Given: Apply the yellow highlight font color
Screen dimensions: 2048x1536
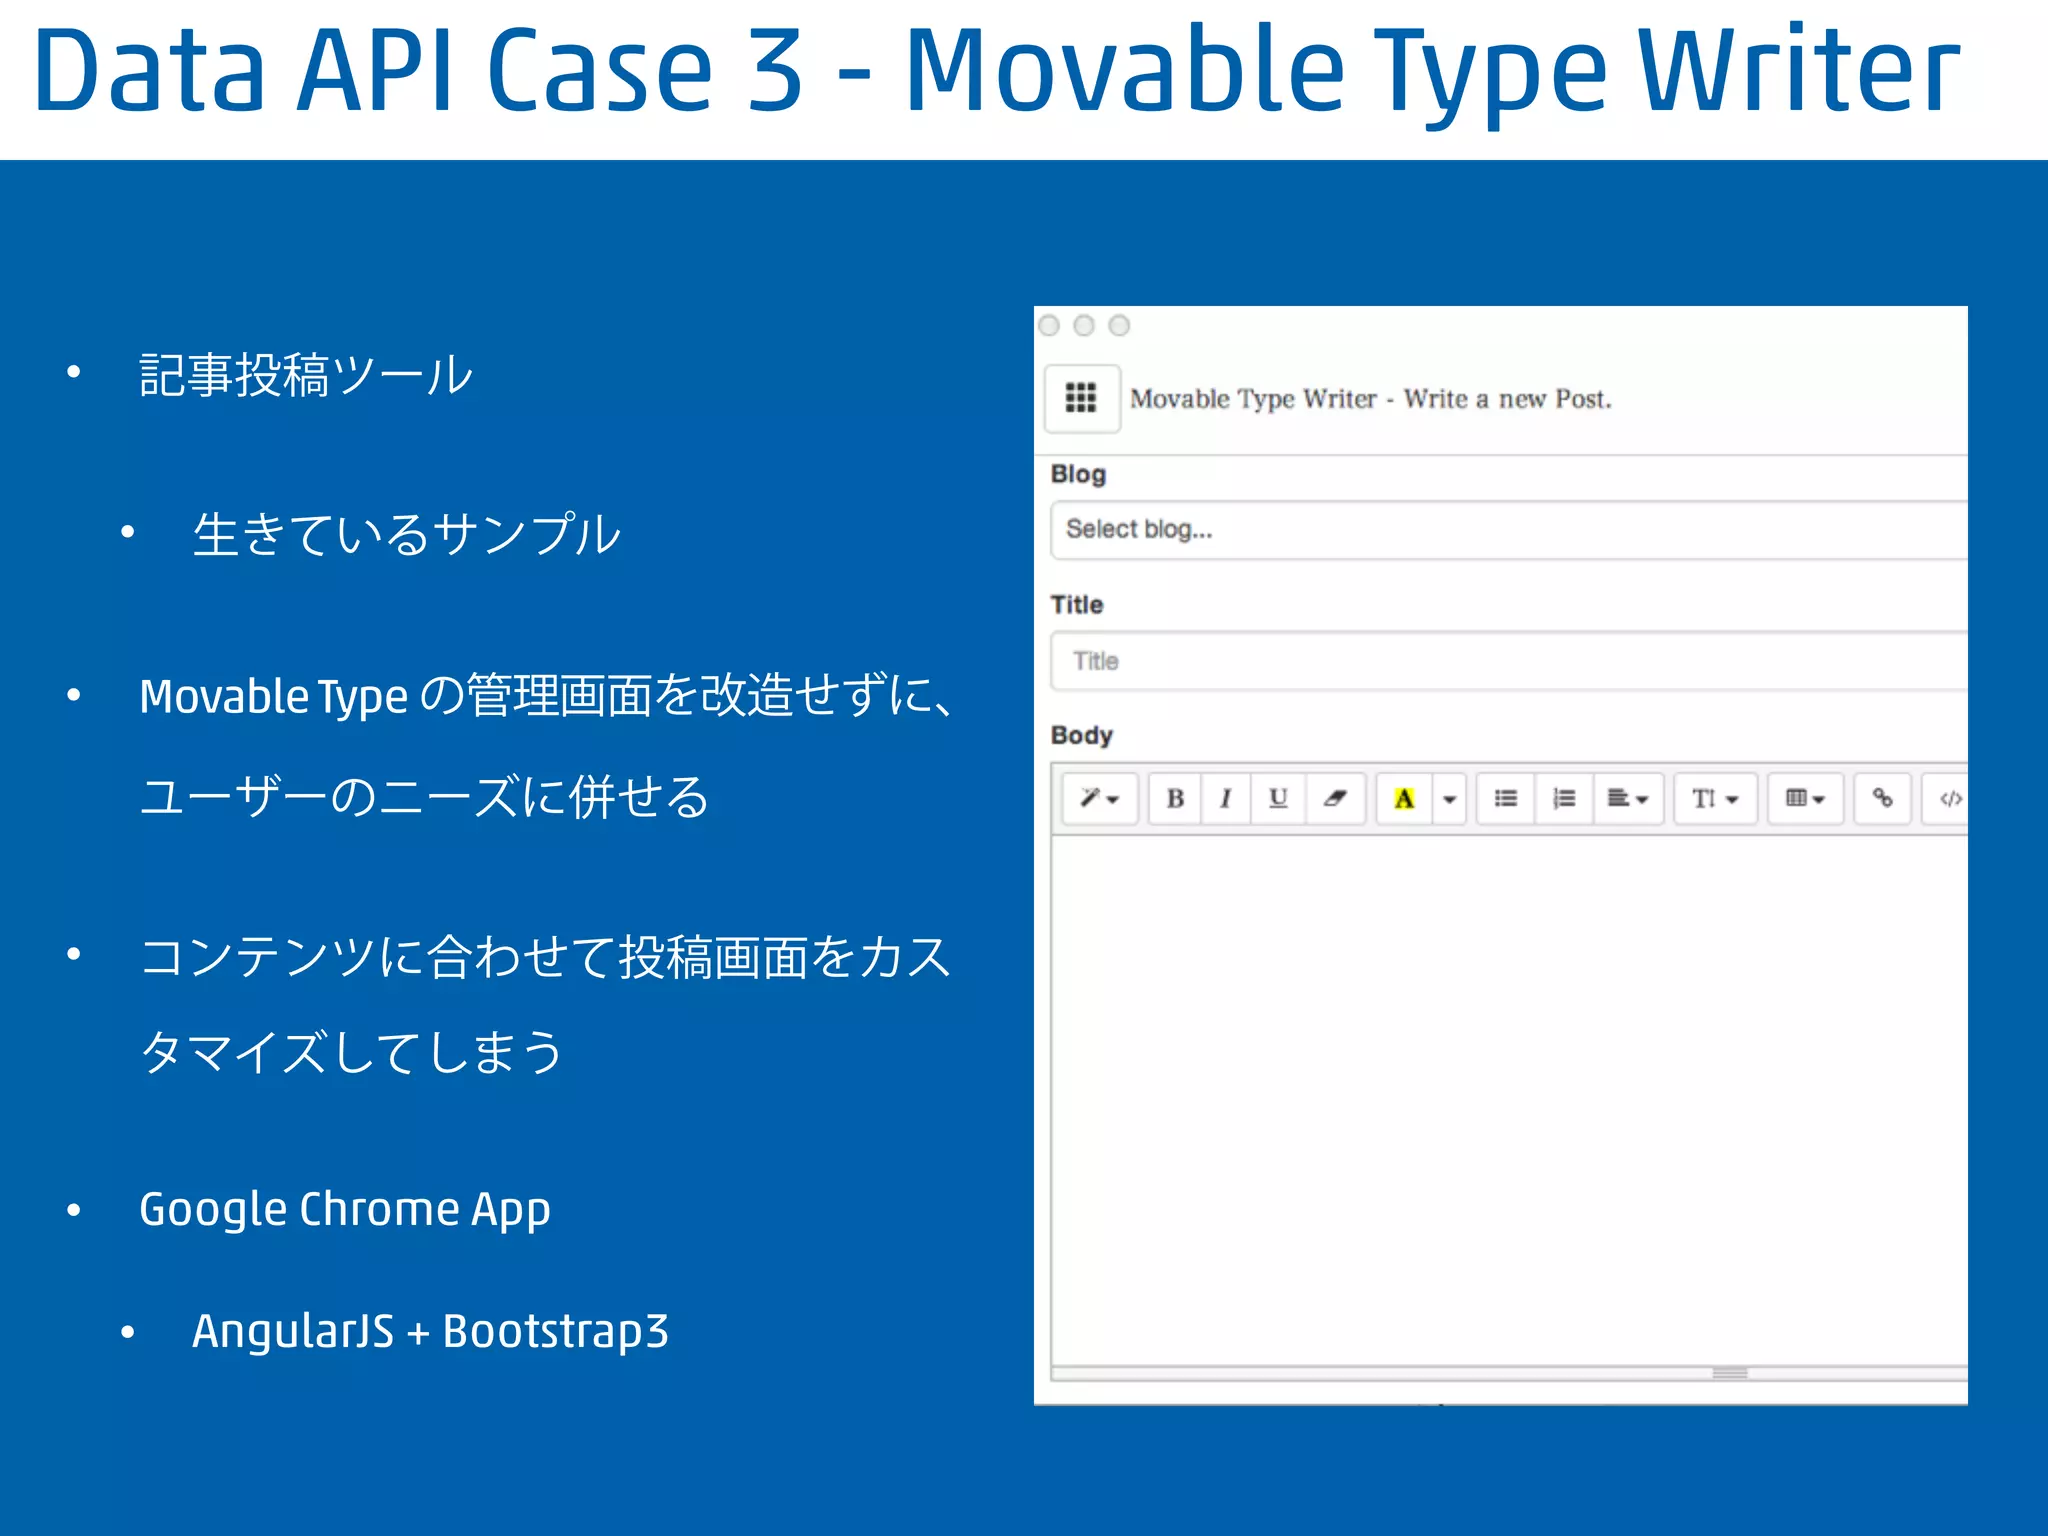Looking at the screenshot, I should [1404, 798].
